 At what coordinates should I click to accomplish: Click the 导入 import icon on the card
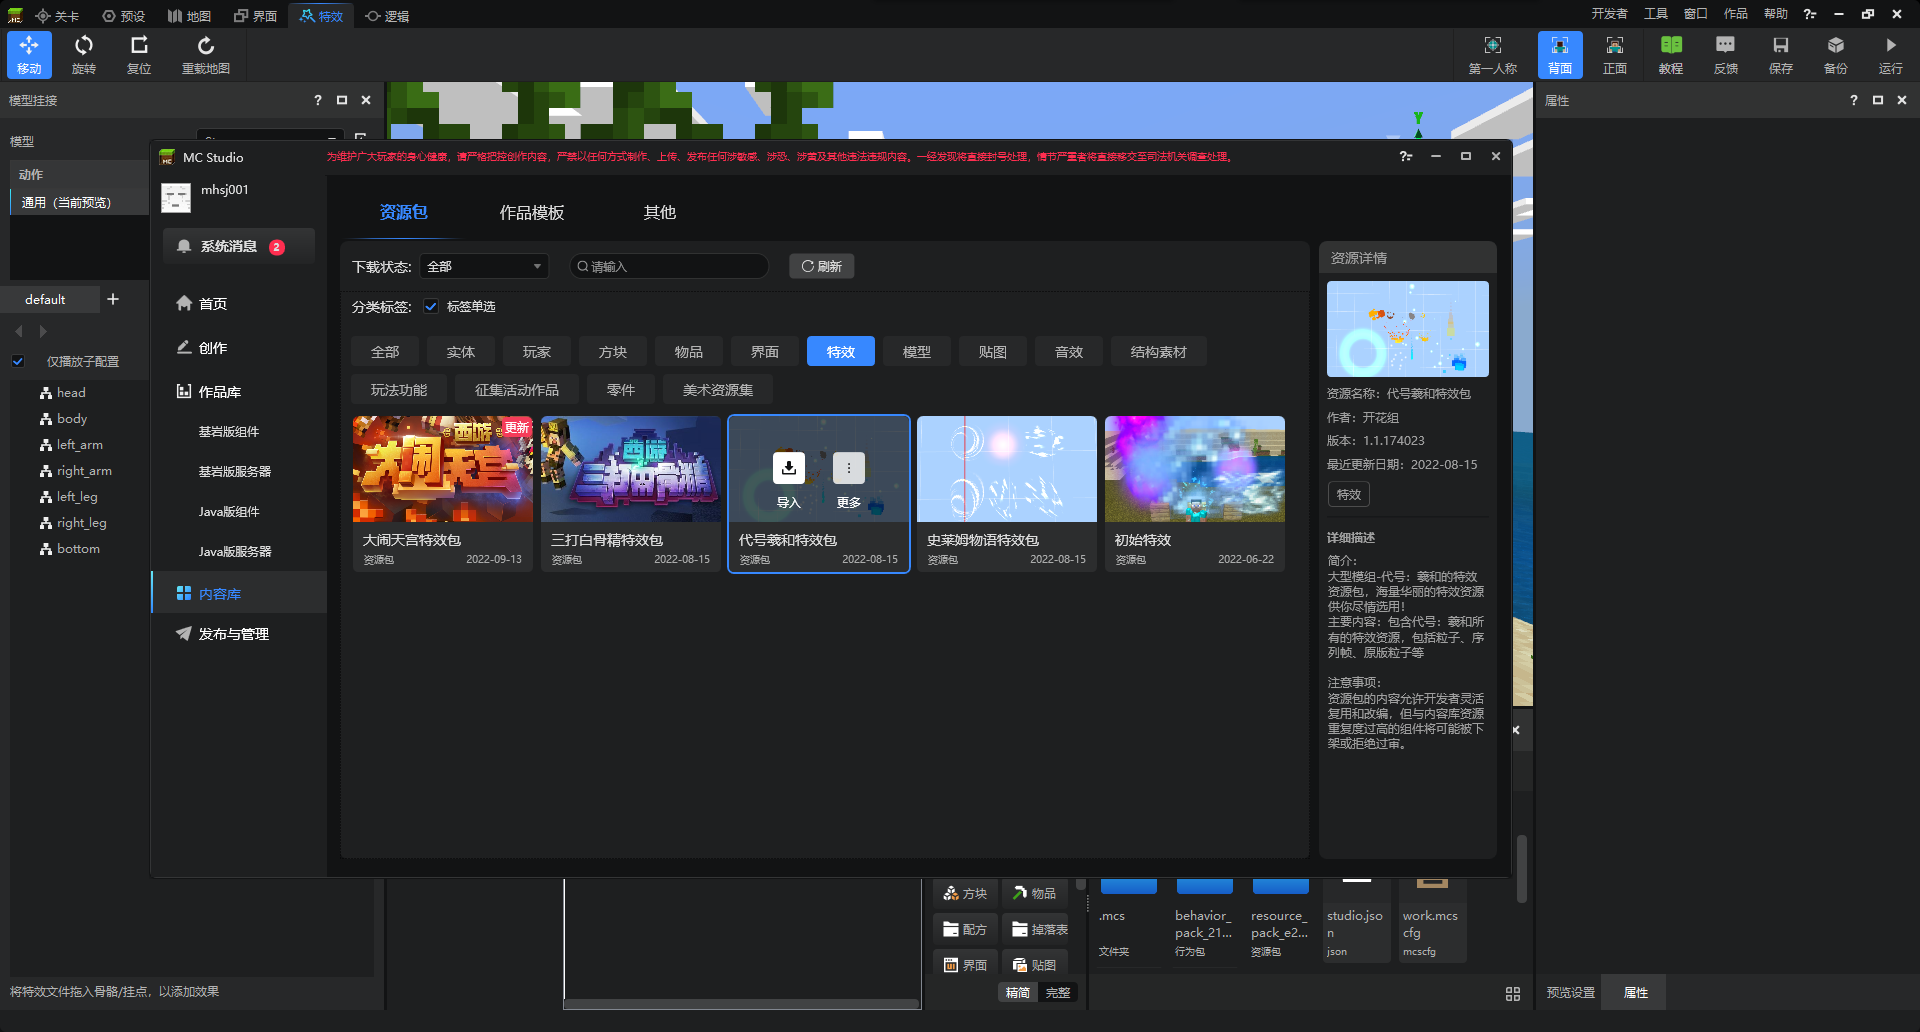tap(789, 467)
